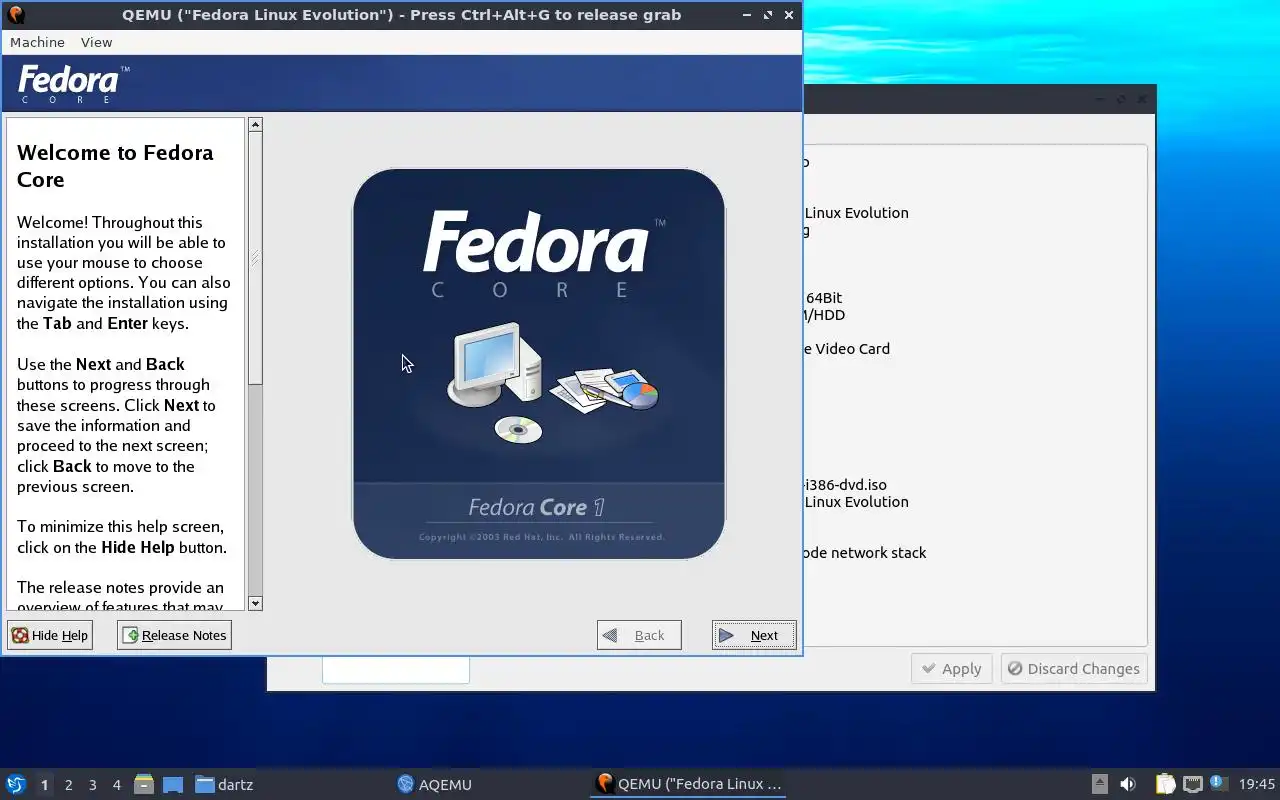The image size is (1280, 800).
Task: Switch to workspace 1
Action: [44, 785]
